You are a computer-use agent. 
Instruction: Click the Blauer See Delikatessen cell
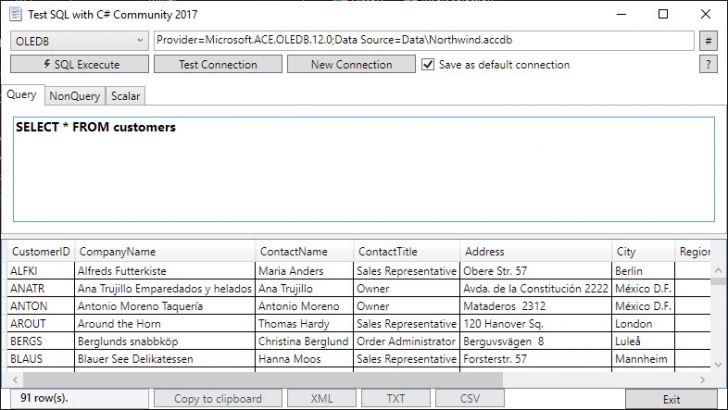pos(164,359)
